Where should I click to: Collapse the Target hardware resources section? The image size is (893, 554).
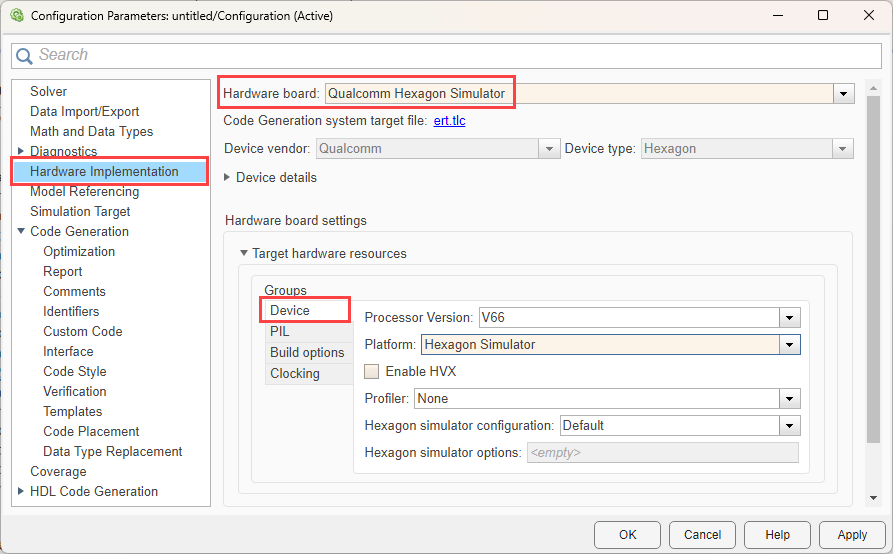(x=243, y=254)
